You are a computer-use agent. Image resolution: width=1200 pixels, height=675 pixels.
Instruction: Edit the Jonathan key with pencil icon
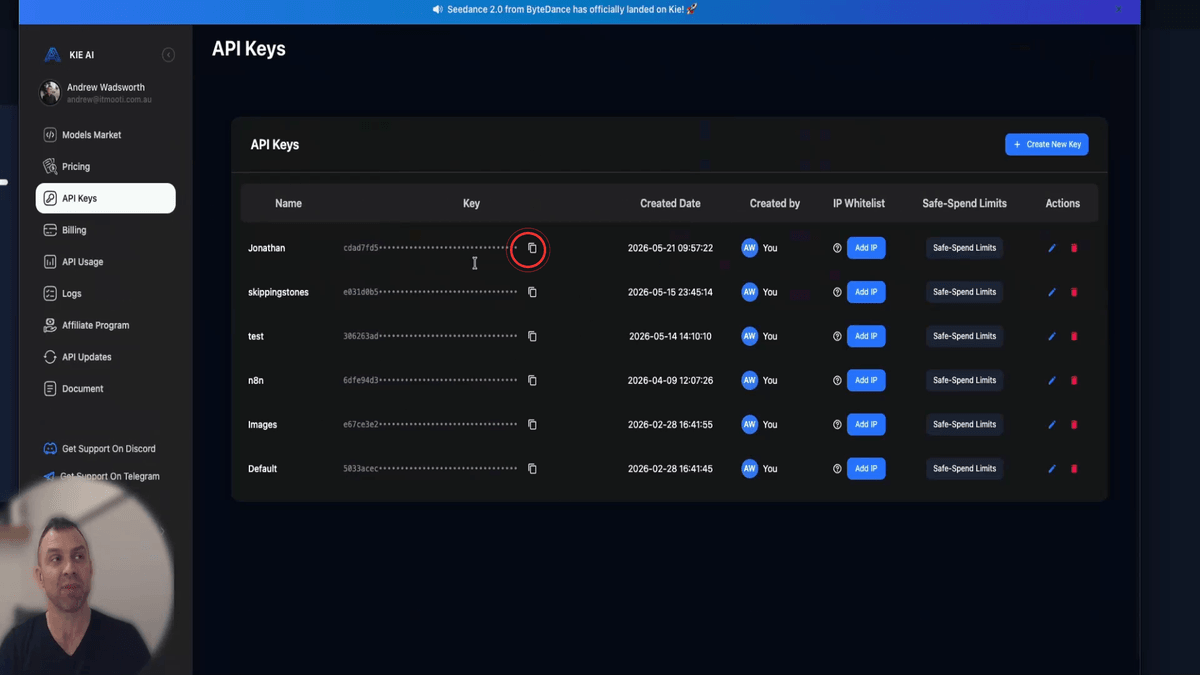tap(1052, 248)
